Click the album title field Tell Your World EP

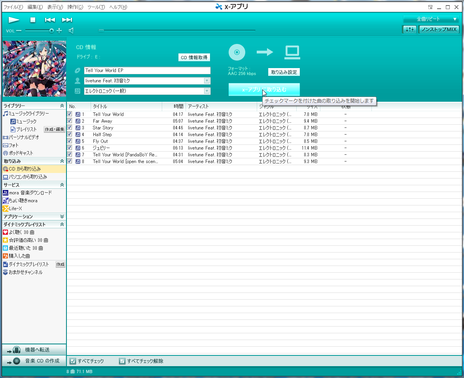click(x=147, y=70)
